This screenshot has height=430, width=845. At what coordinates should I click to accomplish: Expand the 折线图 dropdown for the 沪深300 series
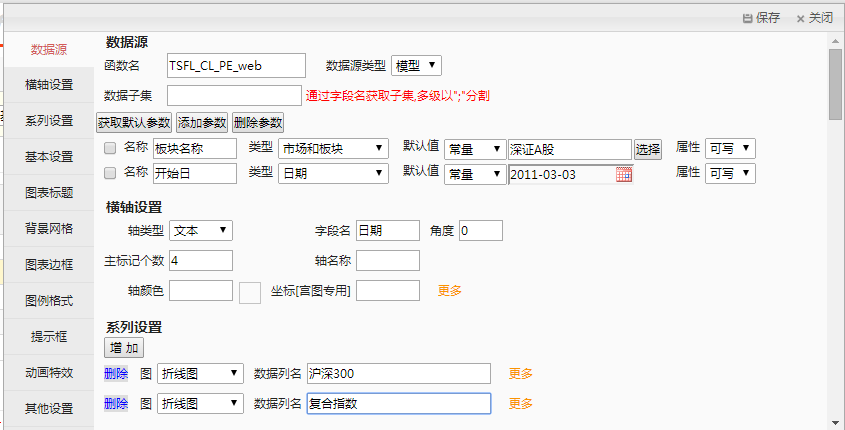click(200, 374)
